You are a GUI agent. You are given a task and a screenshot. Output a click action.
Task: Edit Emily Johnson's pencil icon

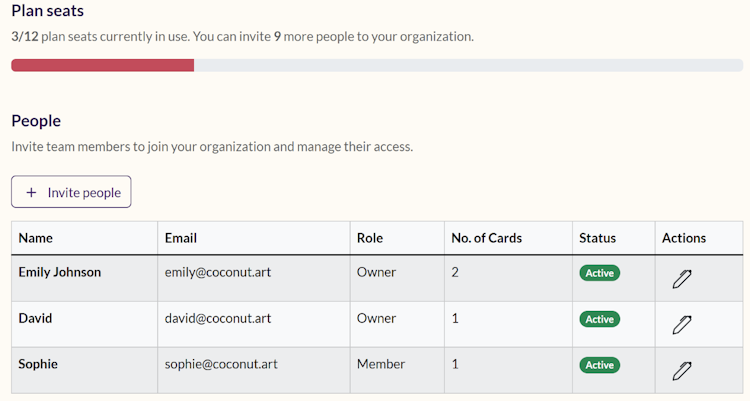(682, 278)
